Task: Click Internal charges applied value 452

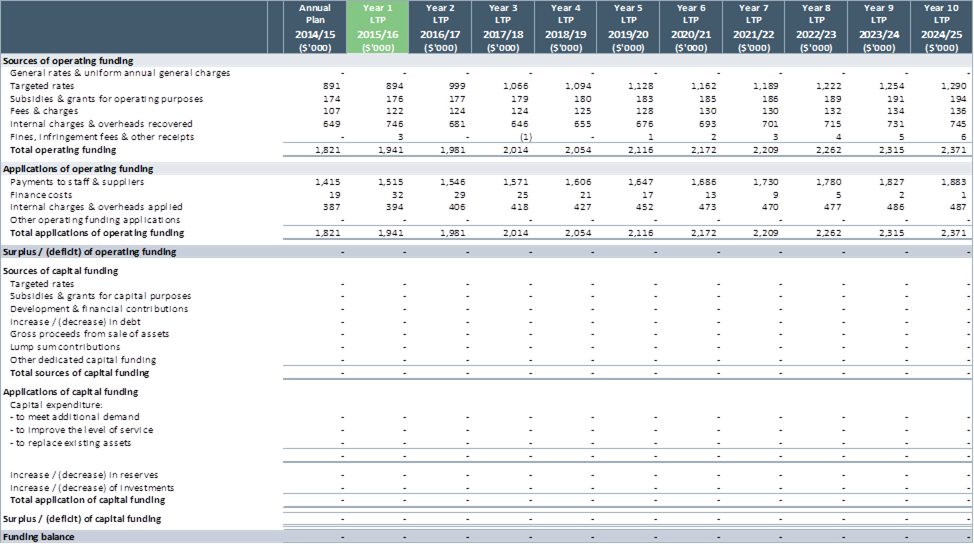Action: click(645, 207)
